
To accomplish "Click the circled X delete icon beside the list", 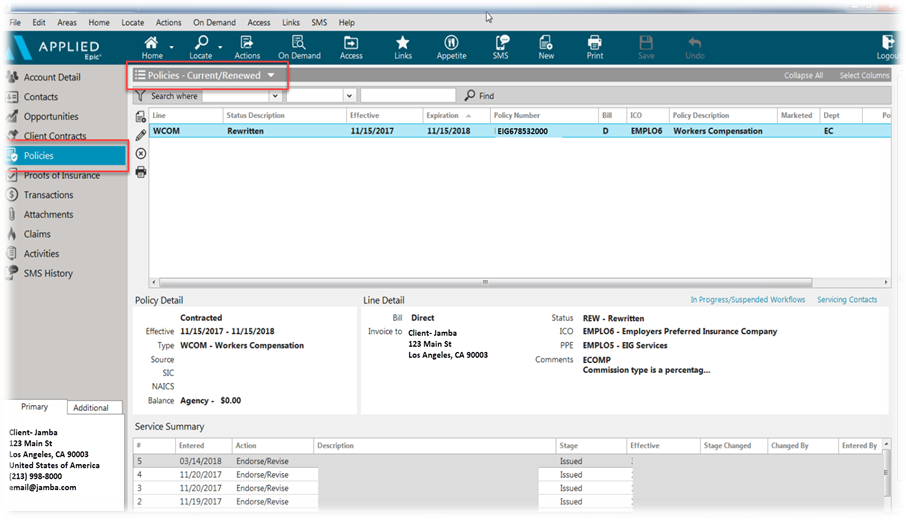I will (x=141, y=153).
